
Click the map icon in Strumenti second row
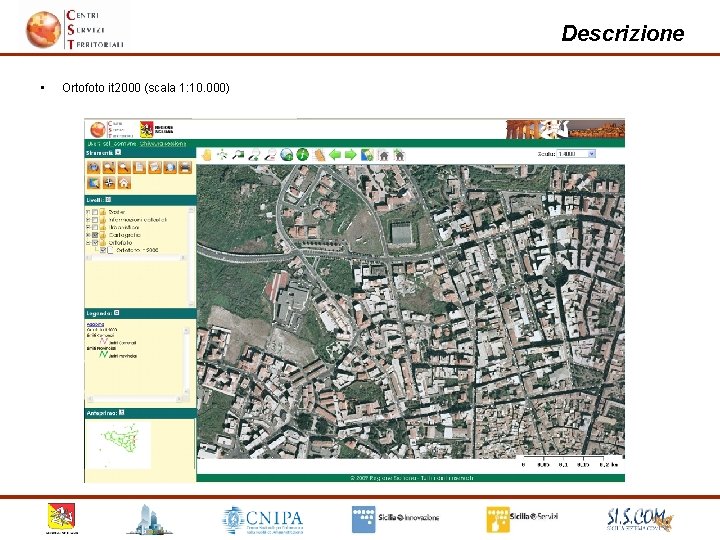[x=94, y=183]
